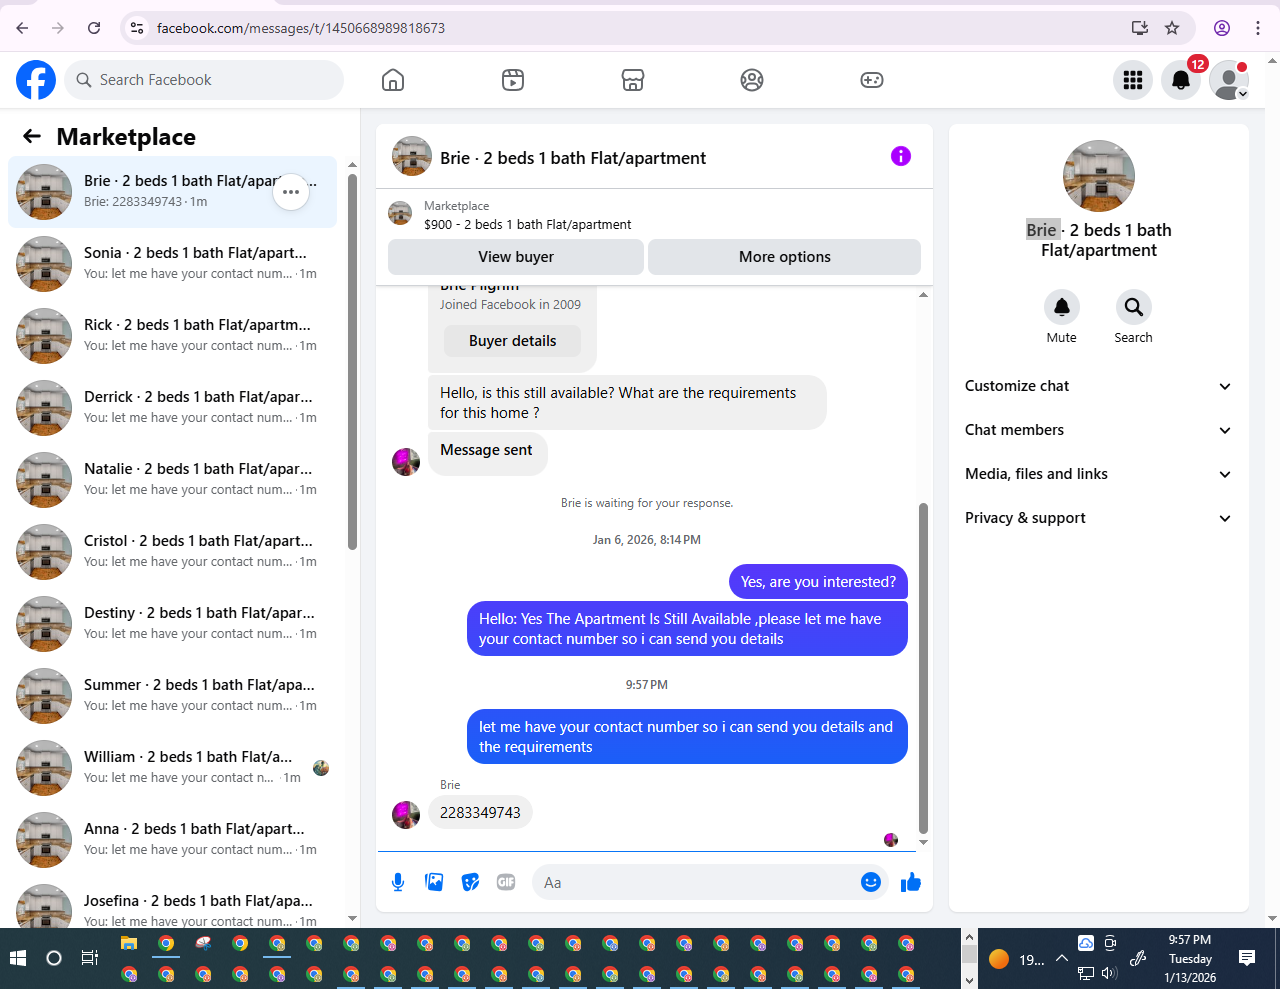This screenshot has width=1280, height=989.
Task: Open the Reels video icon
Action: (x=513, y=80)
